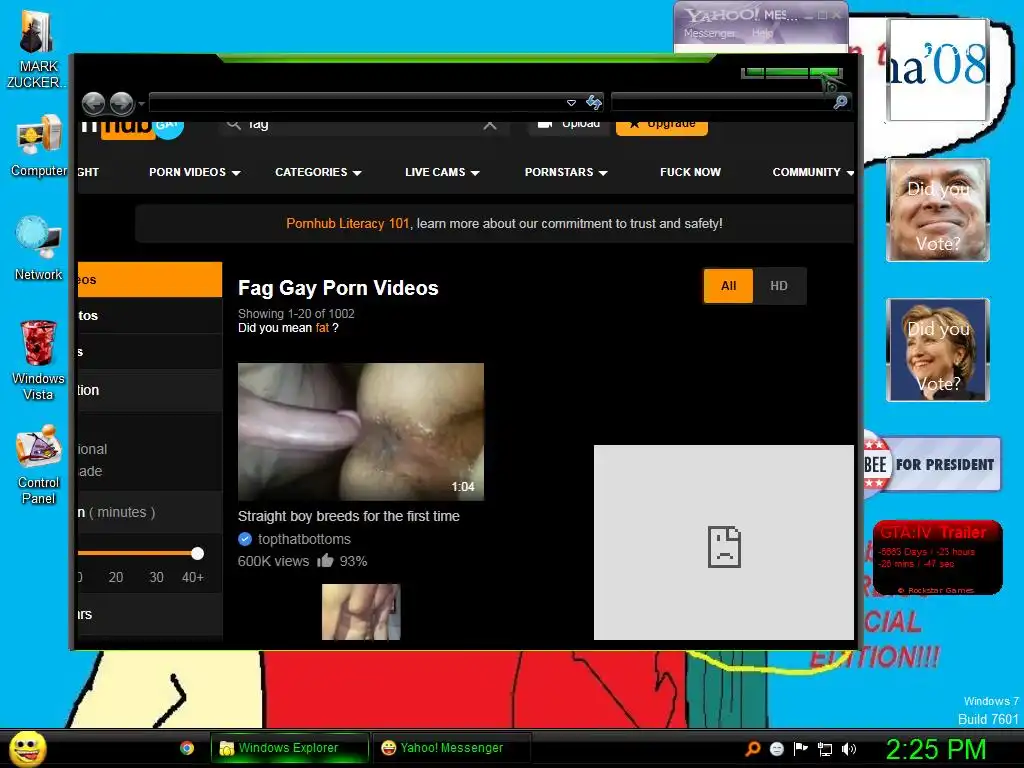Click the orange search tray icon

753,748
